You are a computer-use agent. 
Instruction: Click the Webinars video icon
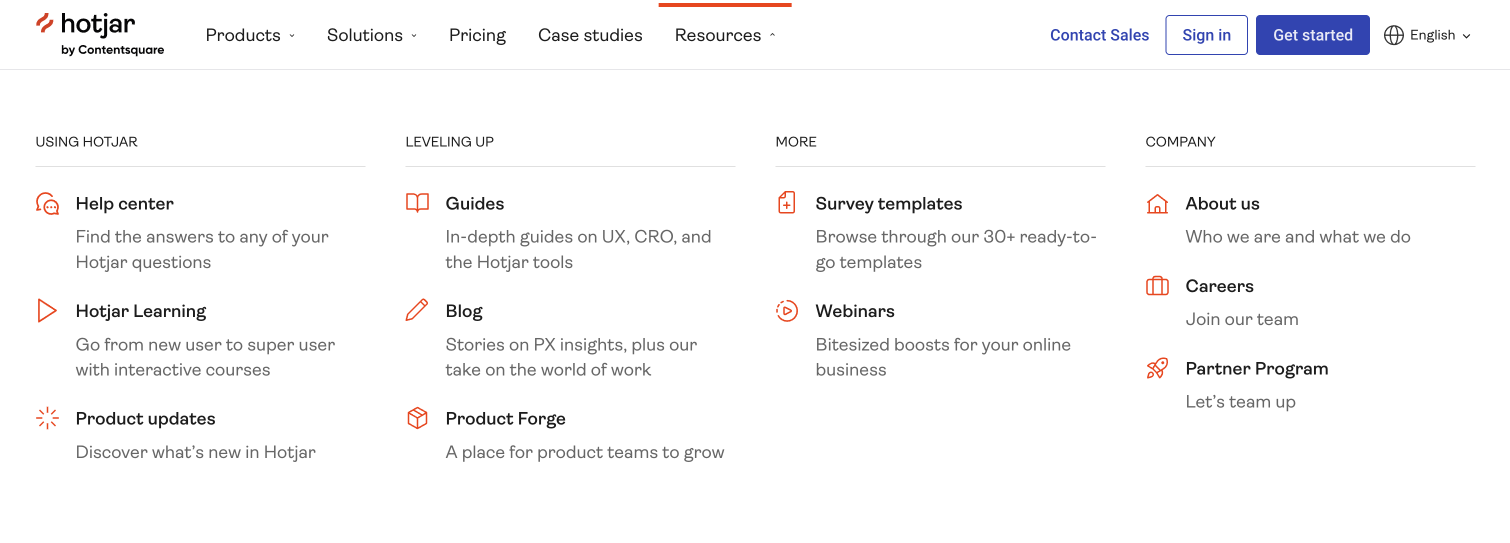click(787, 311)
